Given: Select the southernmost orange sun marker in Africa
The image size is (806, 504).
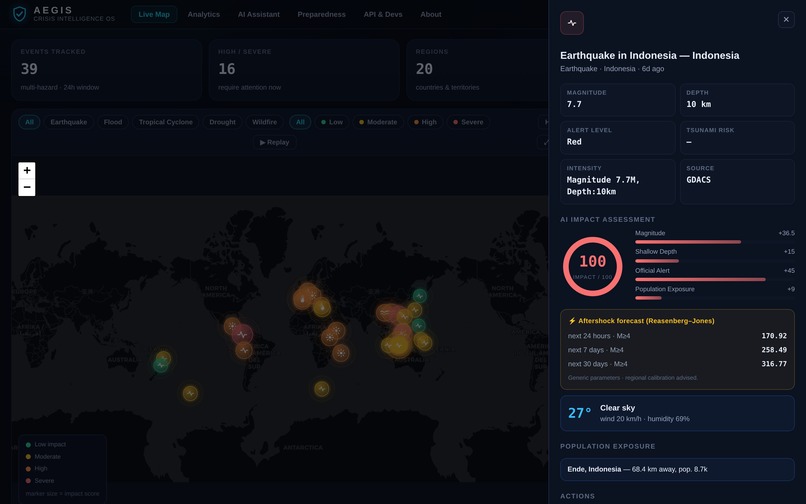Looking at the screenshot, I should pos(340,353).
